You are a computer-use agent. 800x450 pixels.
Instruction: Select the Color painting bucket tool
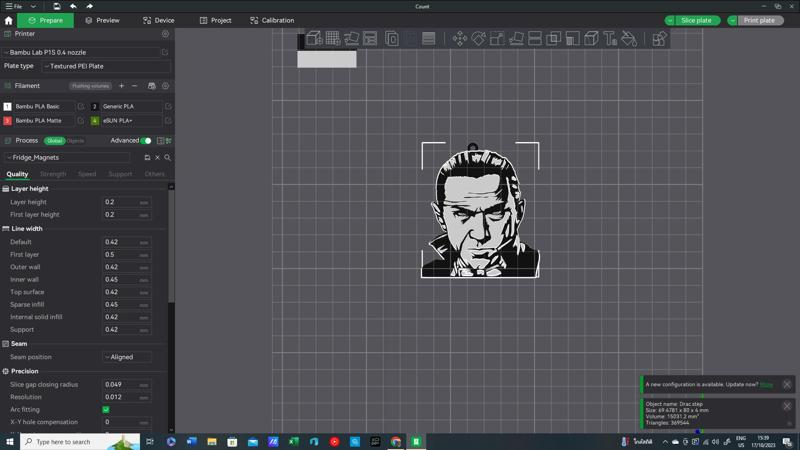(629, 39)
